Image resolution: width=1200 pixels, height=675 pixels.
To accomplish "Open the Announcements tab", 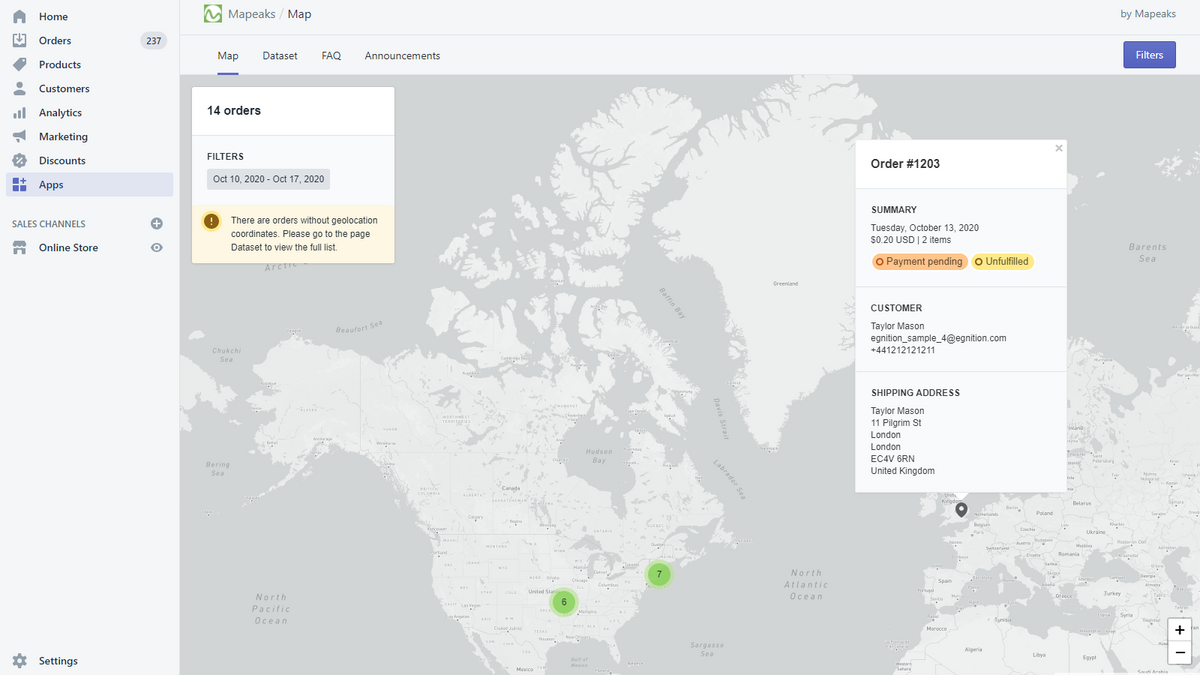I will coord(402,56).
